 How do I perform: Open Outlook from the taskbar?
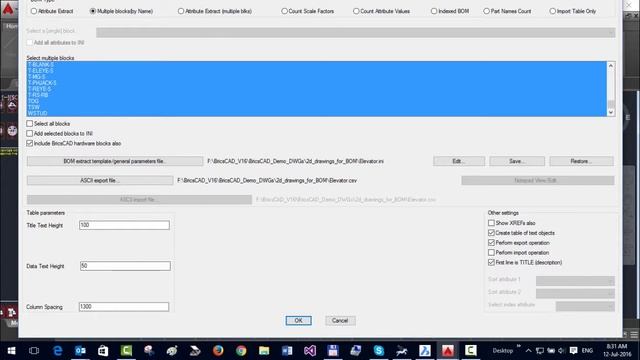[x=80, y=351]
